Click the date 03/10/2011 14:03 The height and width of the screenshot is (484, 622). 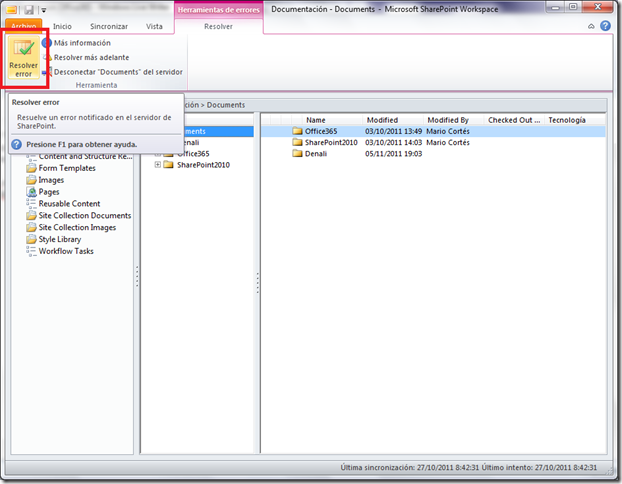click(x=393, y=142)
